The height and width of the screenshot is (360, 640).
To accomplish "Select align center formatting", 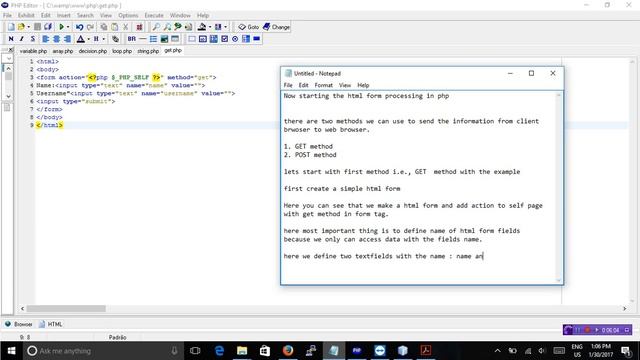I will (x=56, y=39).
